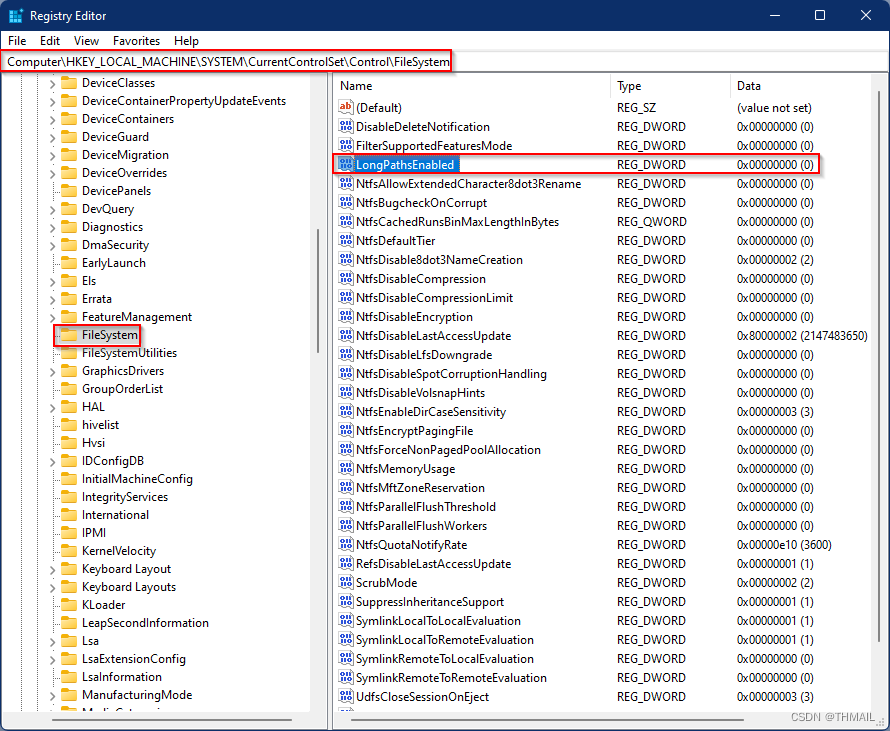
Task: Select the EarlyLaunch key
Action: pos(114,263)
